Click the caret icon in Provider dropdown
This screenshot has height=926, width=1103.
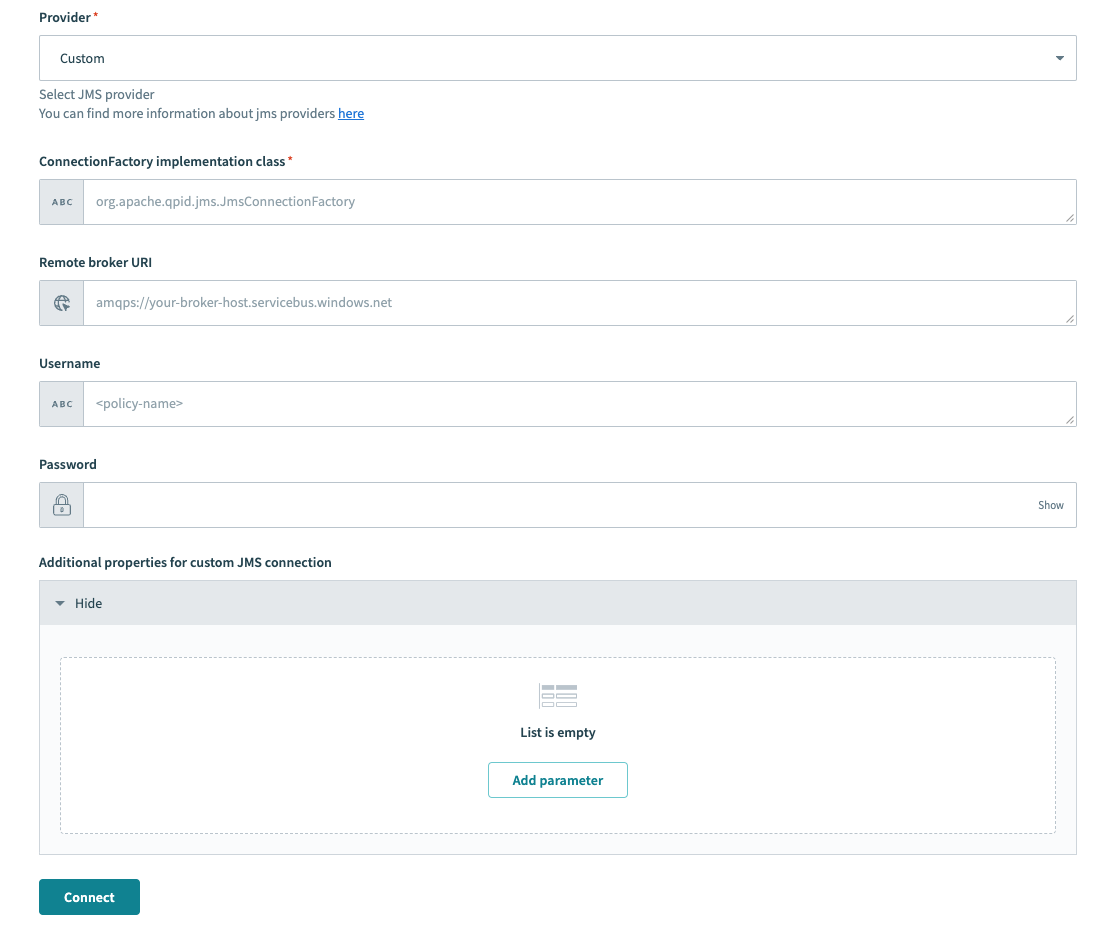coord(1058,58)
